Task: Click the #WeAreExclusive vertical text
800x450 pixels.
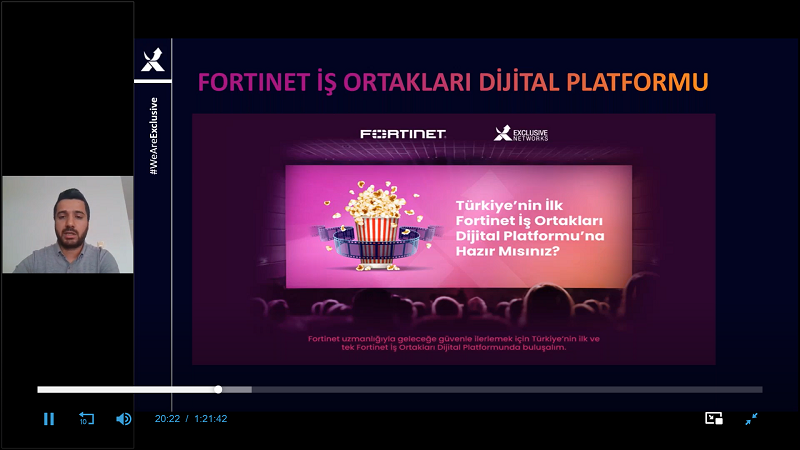Action: tap(154, 136)
